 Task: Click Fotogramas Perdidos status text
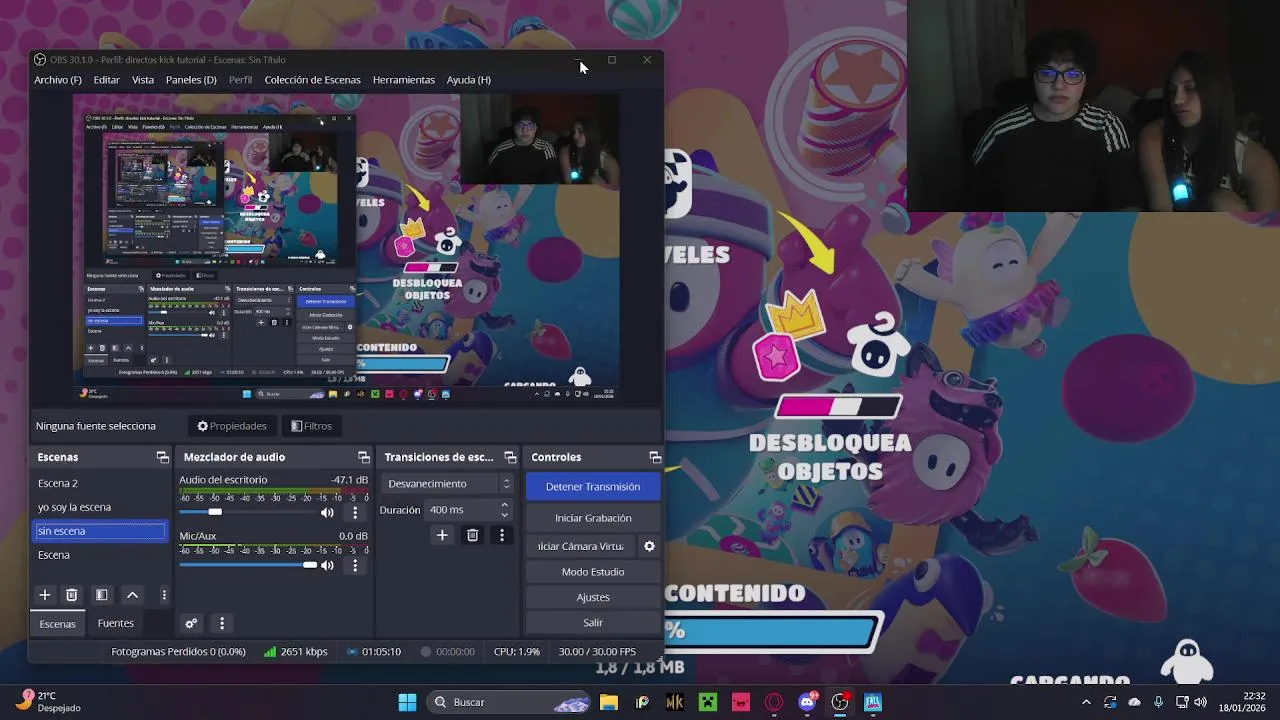tap(178, 652)
